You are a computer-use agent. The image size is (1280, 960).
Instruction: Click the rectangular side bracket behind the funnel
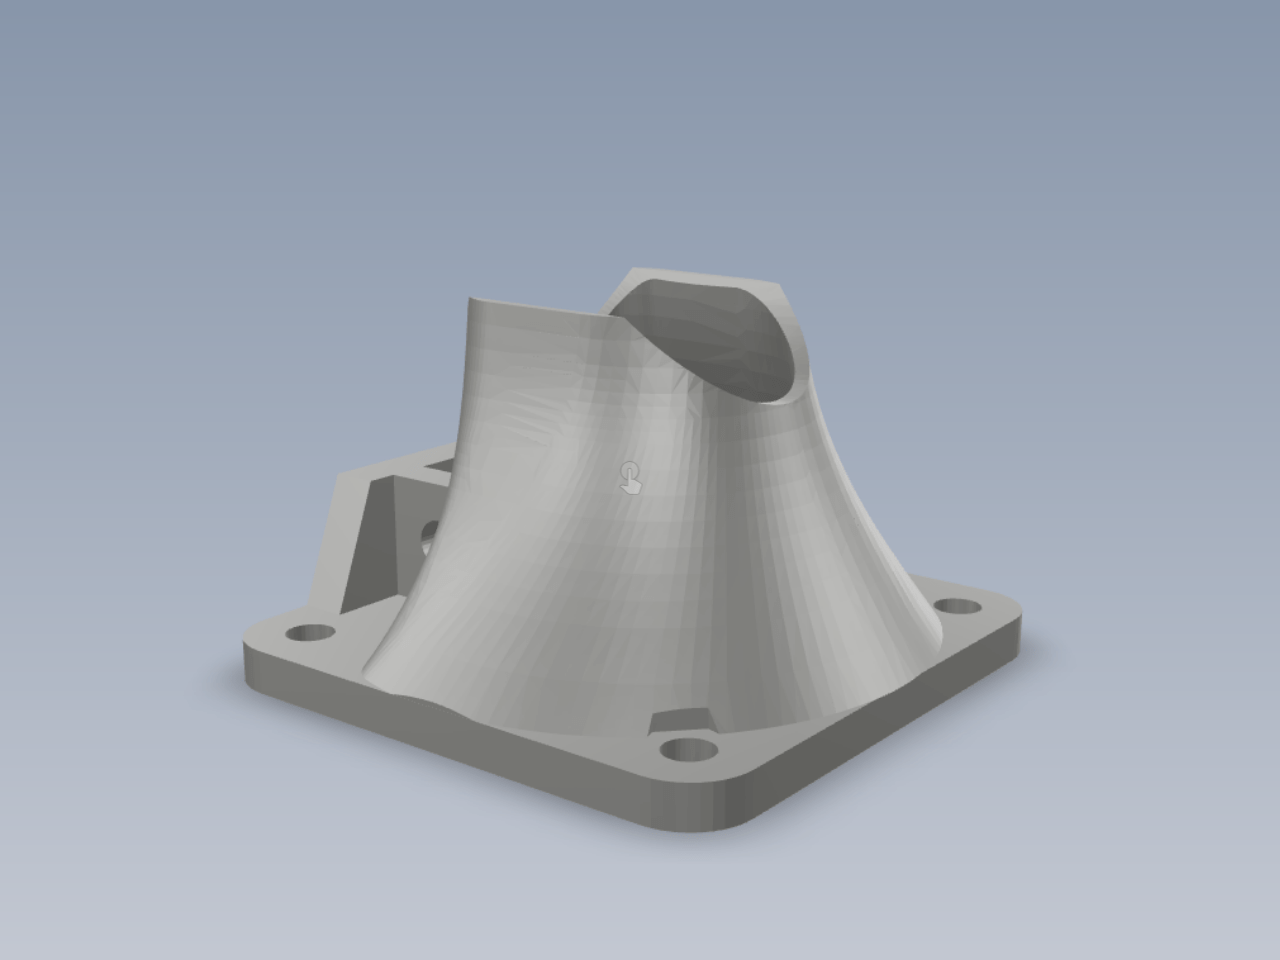pos(385,530)
